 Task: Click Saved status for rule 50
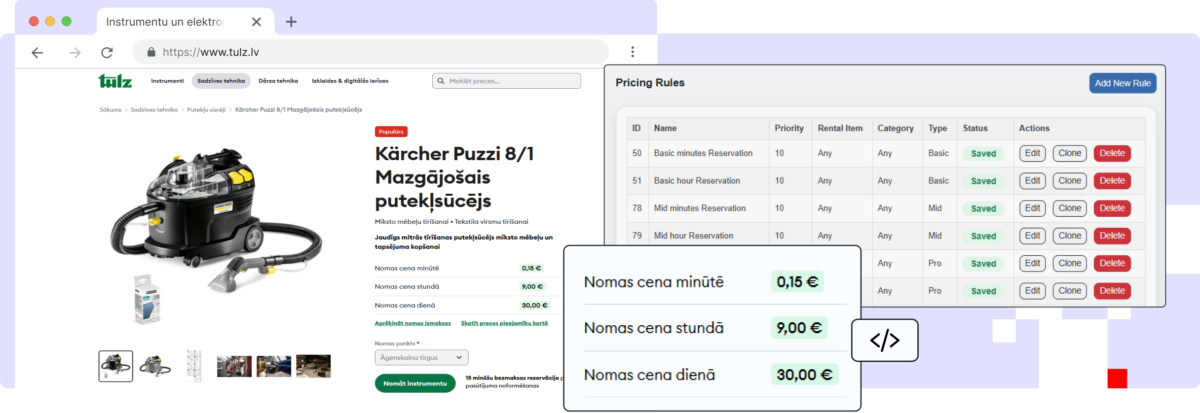tap(983, 154)
